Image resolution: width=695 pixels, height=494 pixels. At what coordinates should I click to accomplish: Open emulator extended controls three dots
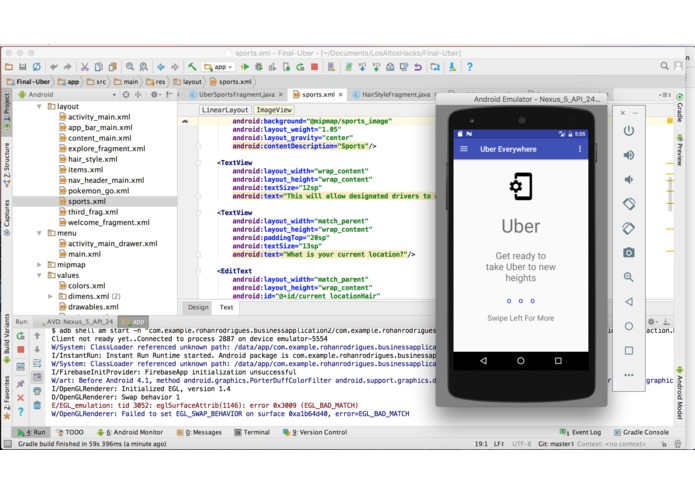(629, 375)
